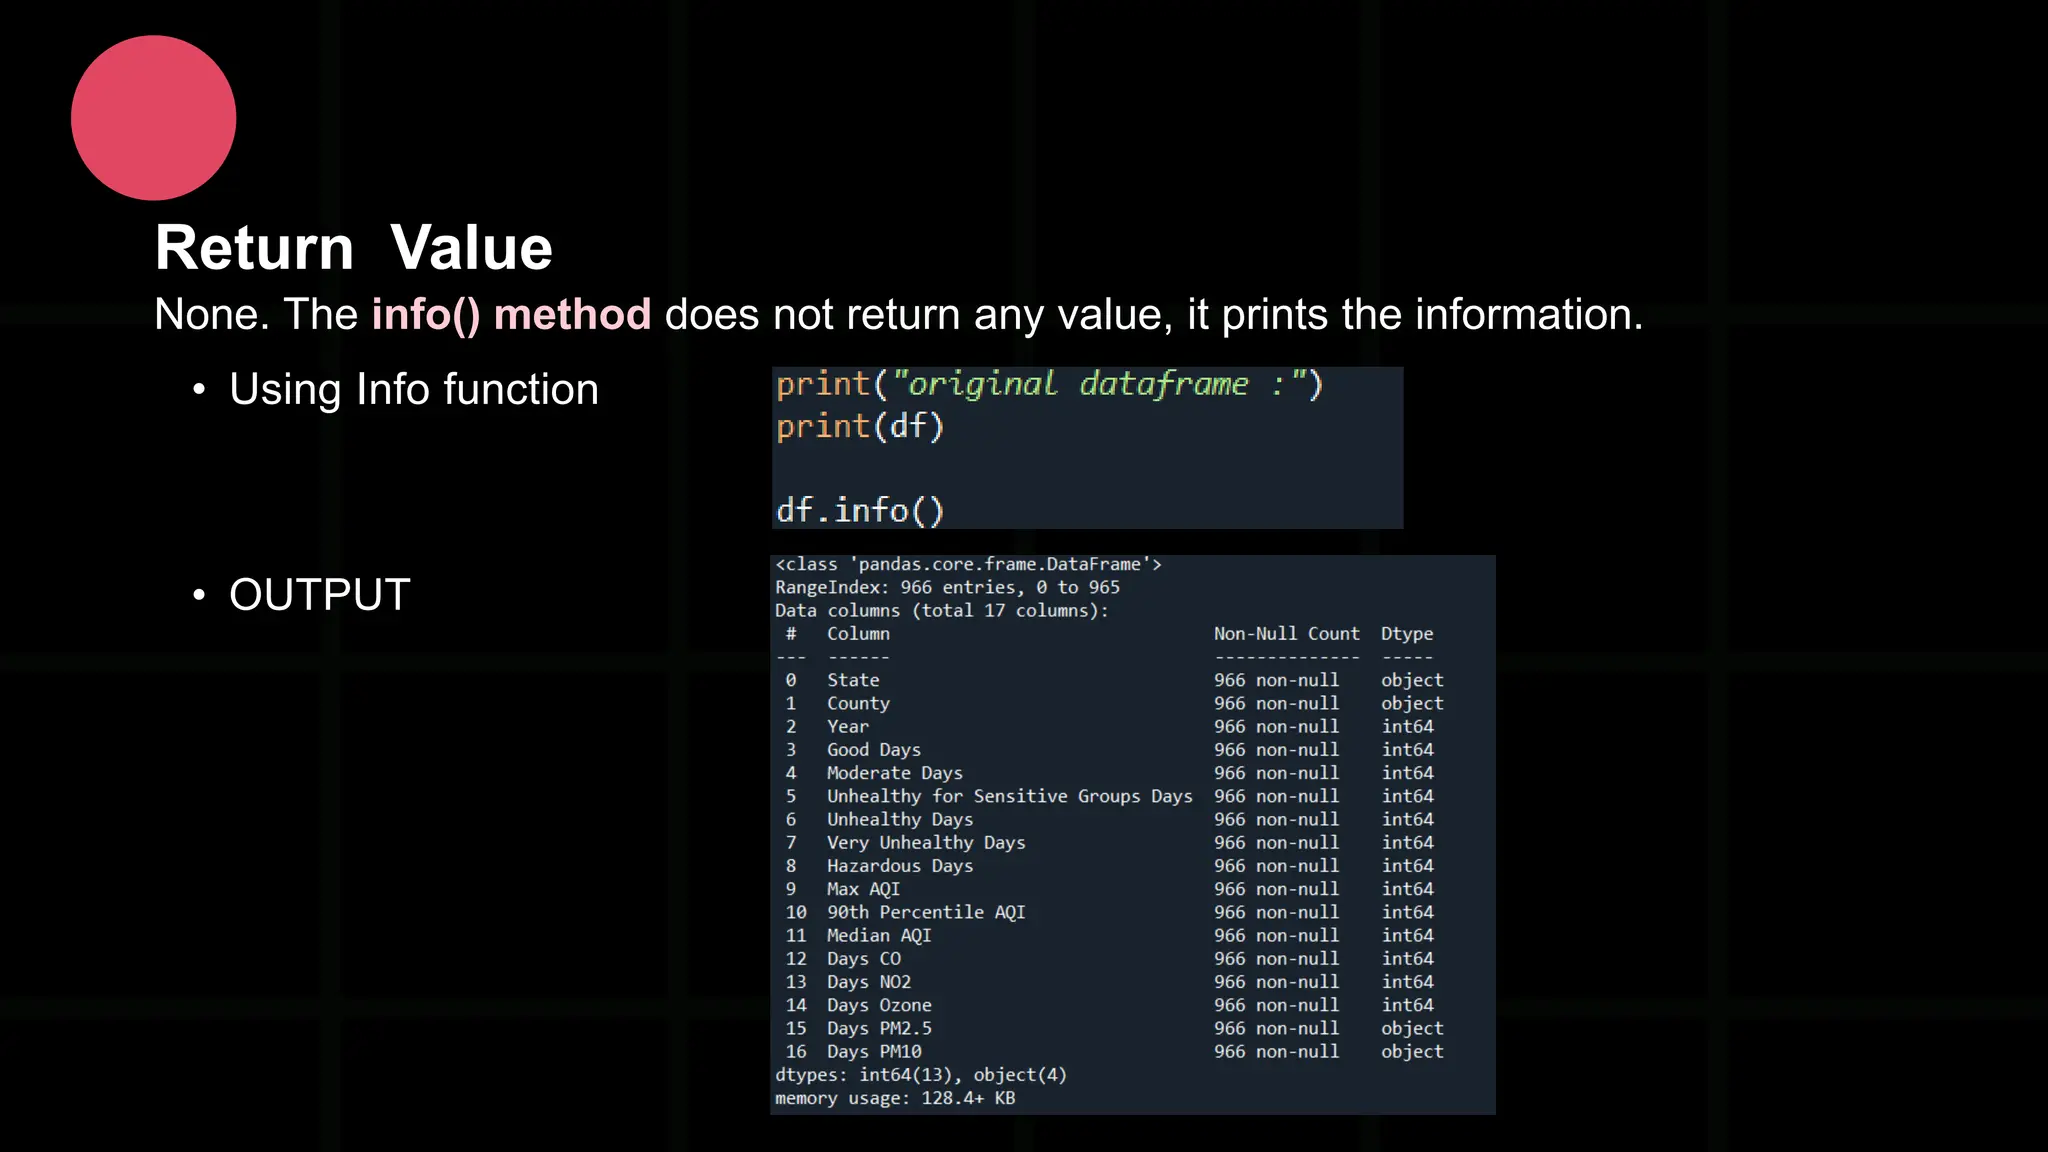Click the pandas DataFrame class line
This screenshot has height=1152, width=2048.
click(967, 565)
